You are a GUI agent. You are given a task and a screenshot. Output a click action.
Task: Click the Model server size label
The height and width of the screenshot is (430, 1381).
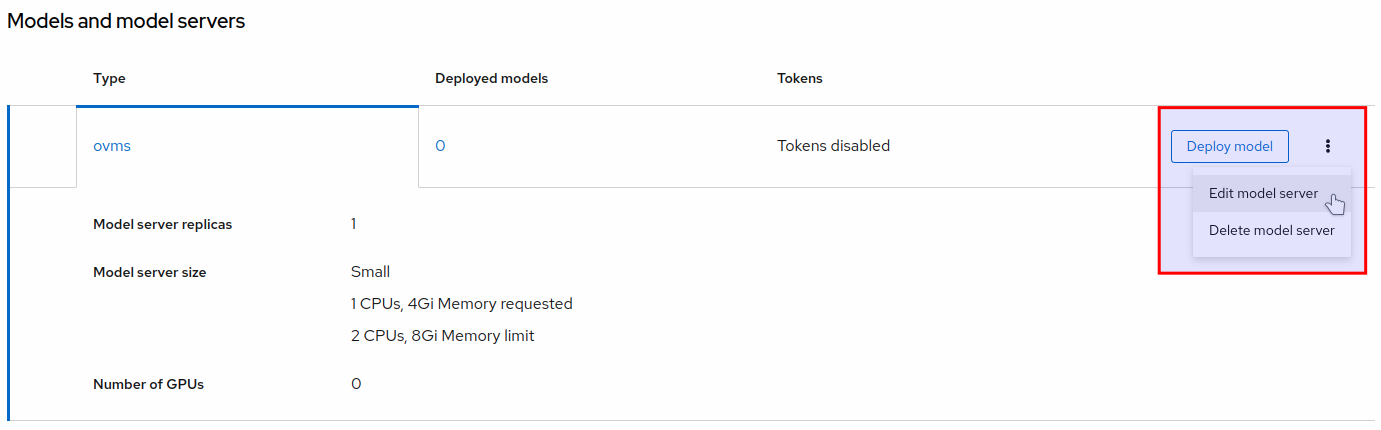[x=149, y=272]
